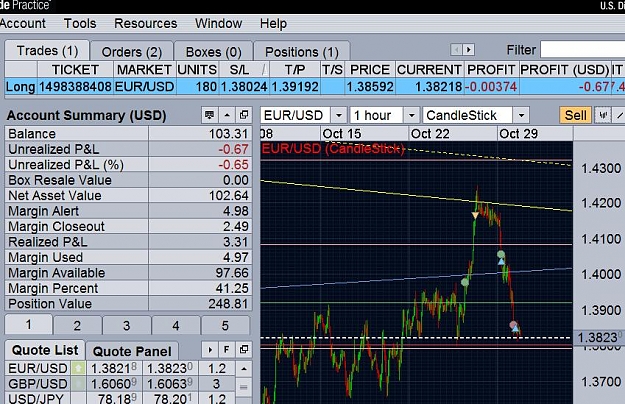Viewport: 625px width, 404px height.
Task: Sort trades by PRICE column header
Action: pyautogui.click(x=370, y=70)
